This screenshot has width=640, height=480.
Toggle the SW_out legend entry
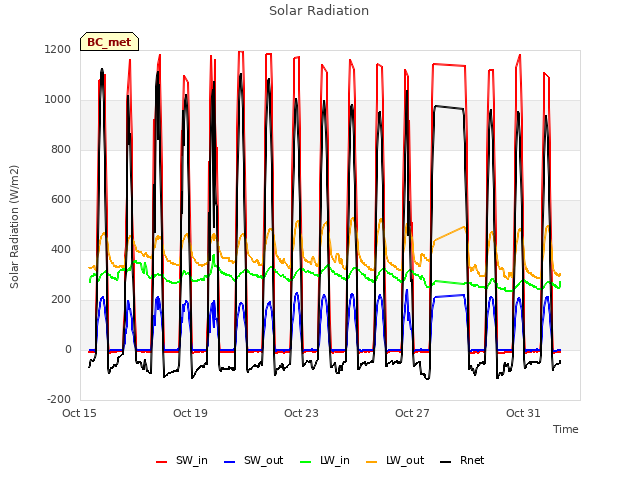click(253, 460)
